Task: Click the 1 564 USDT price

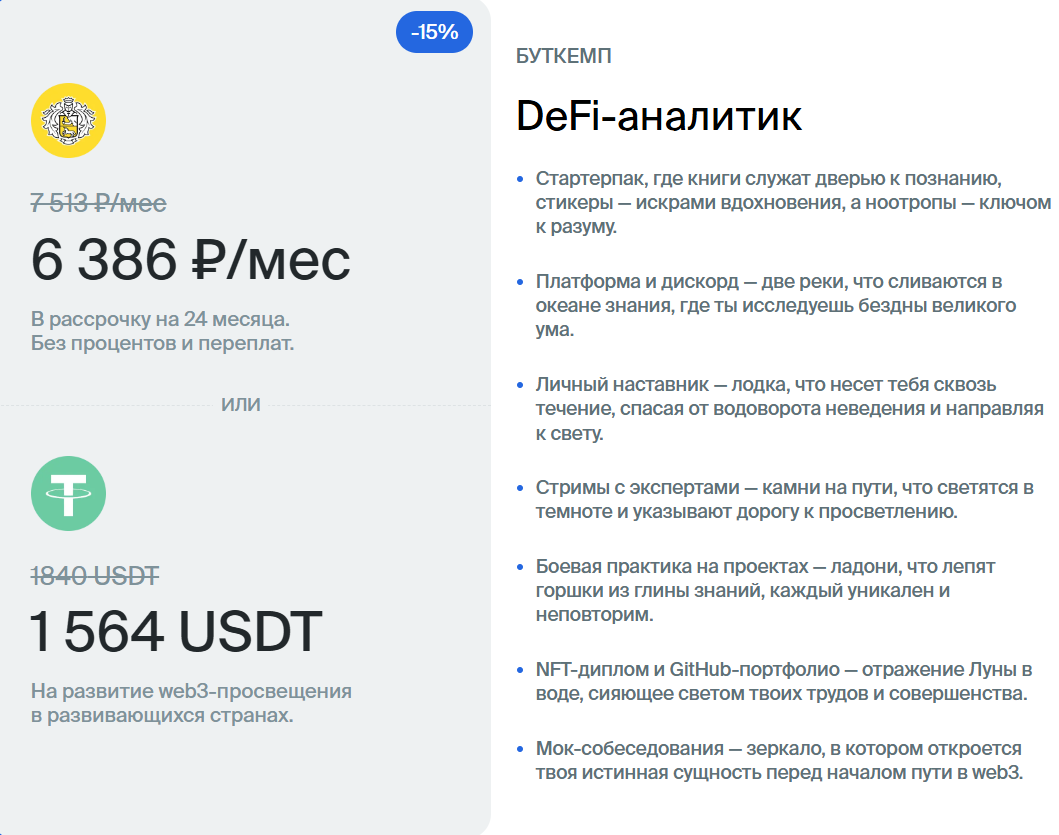Action: [x=176, y=632]
